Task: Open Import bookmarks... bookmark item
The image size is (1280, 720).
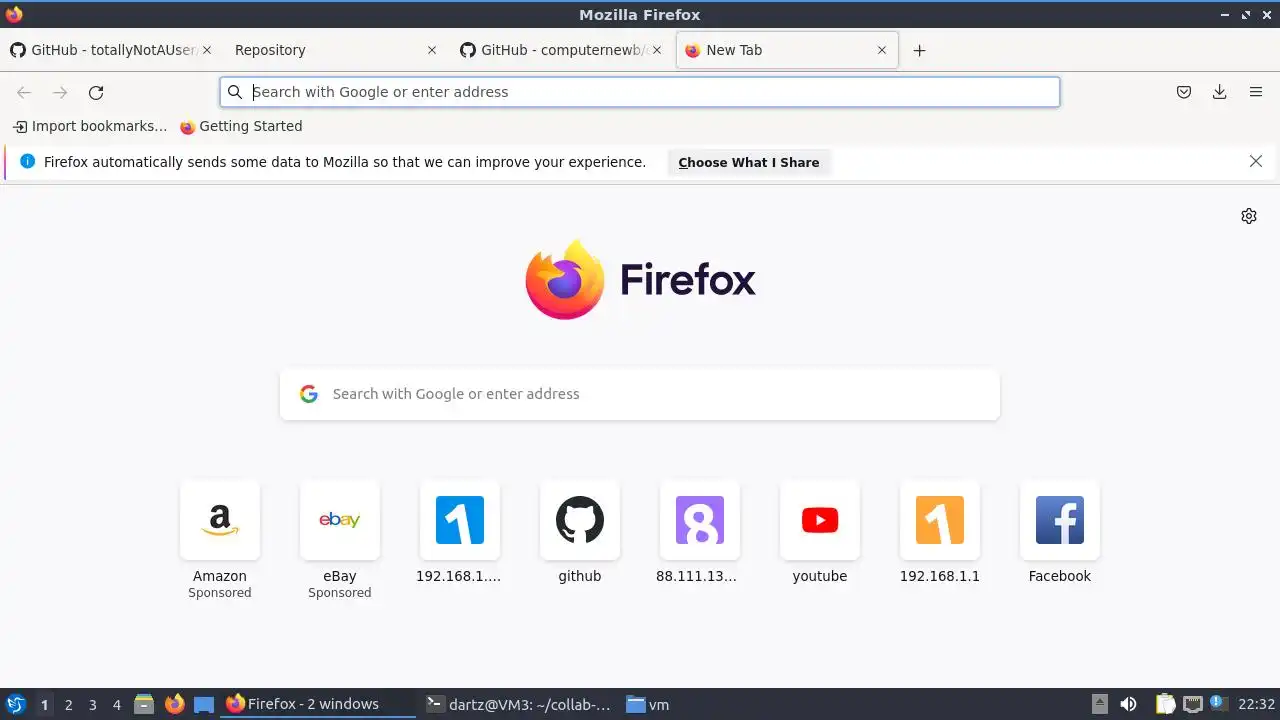Action: coord(90,126)
